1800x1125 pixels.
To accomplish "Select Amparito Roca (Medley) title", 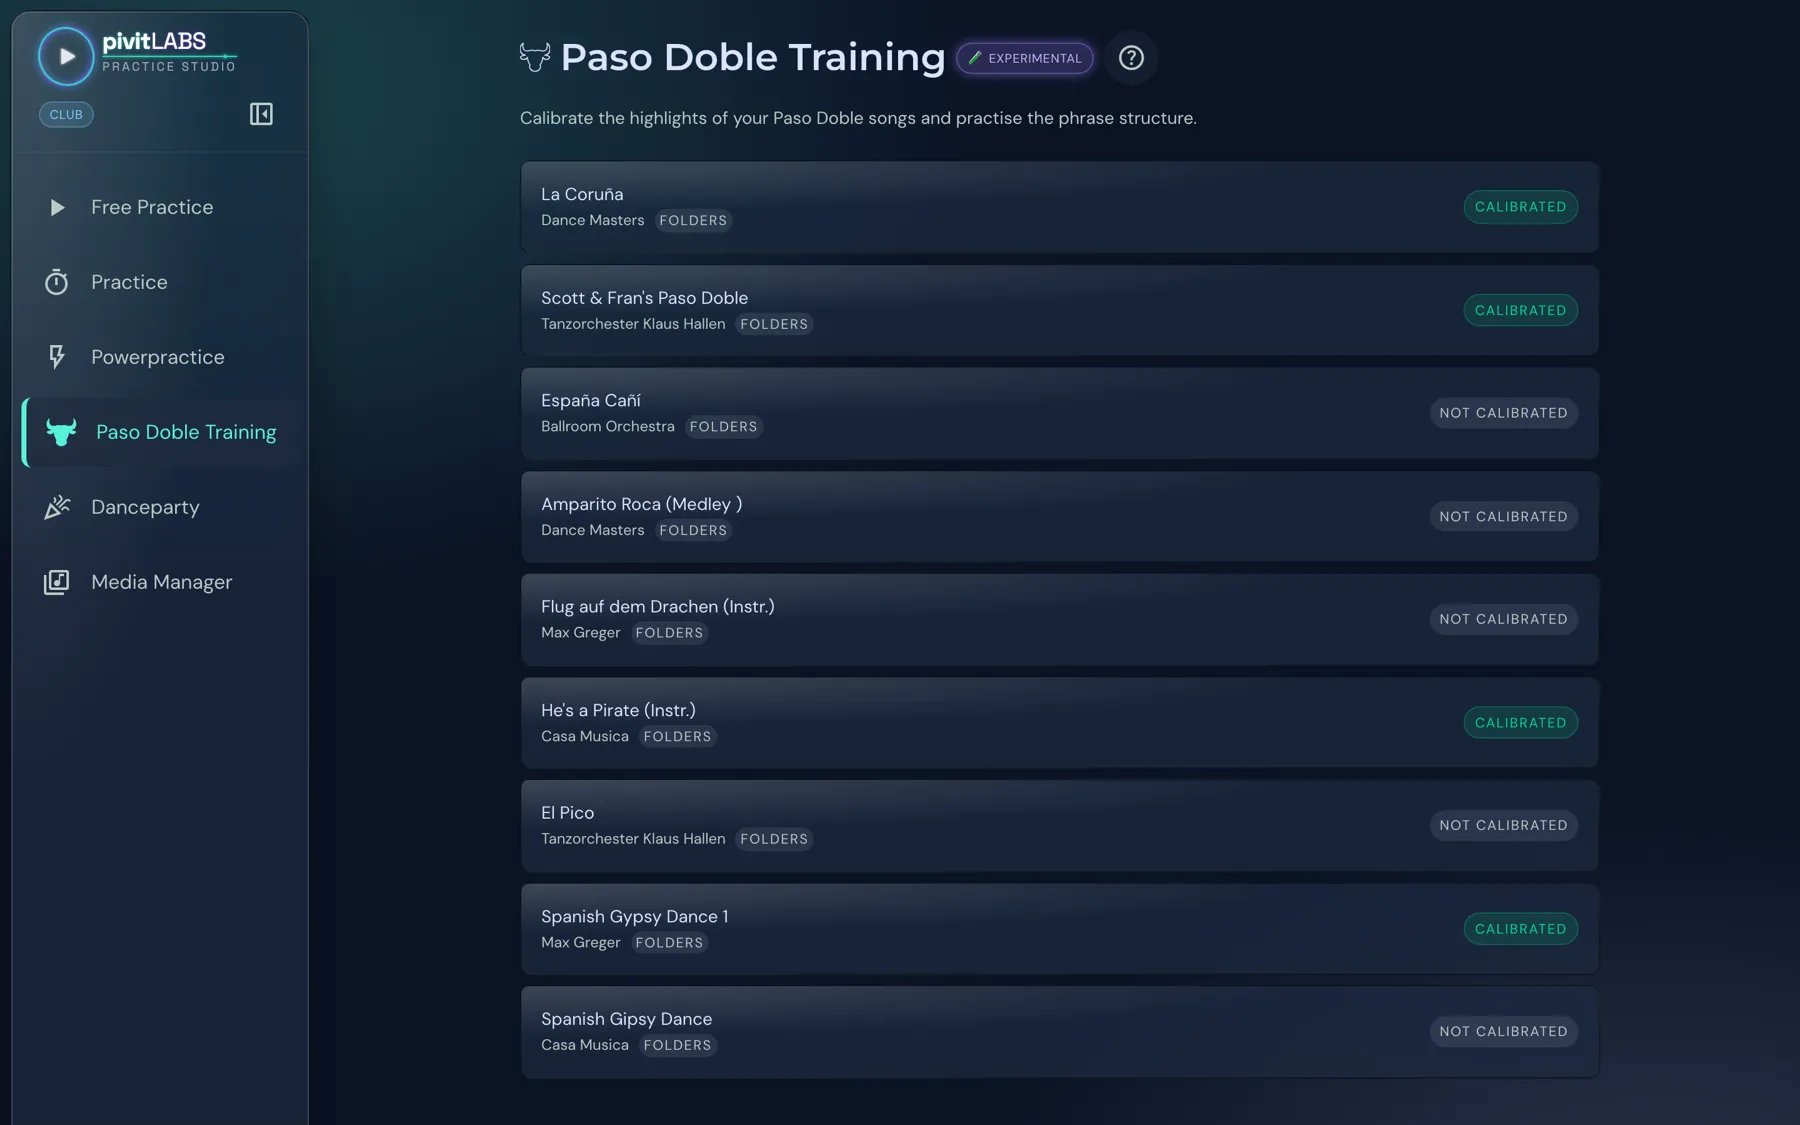I will [641, 504].
